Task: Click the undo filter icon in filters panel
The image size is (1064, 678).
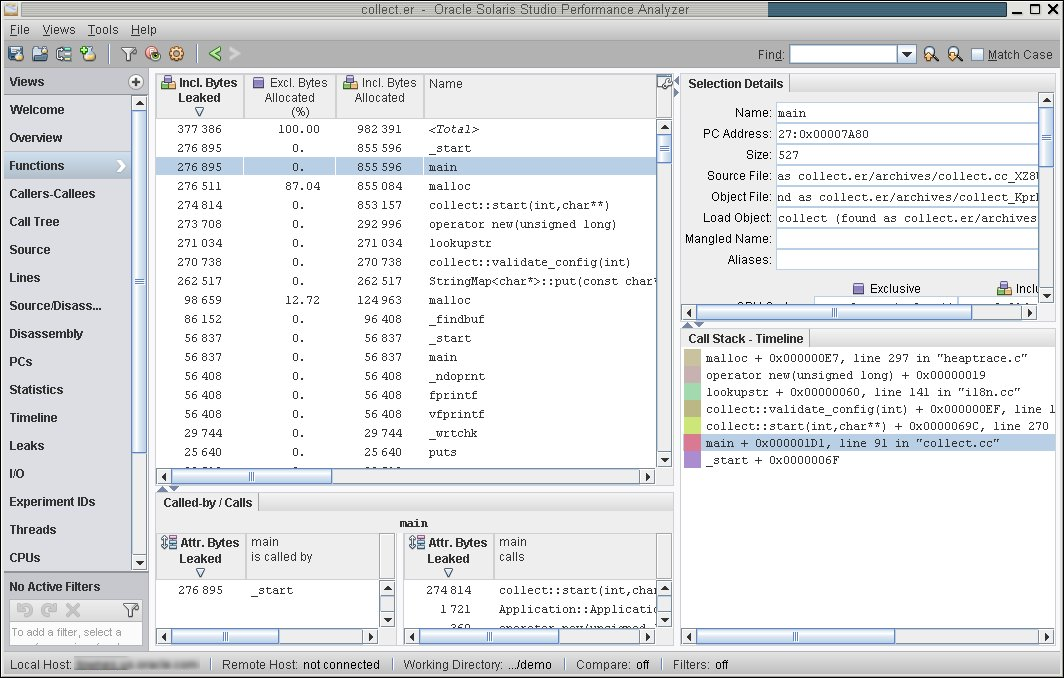Action: pos(24,610)
